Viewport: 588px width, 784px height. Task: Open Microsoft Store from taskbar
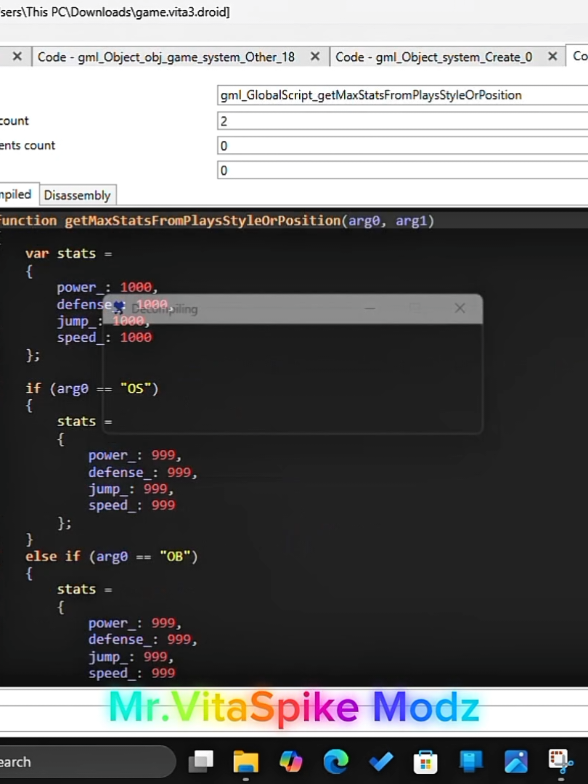point(426,762)
